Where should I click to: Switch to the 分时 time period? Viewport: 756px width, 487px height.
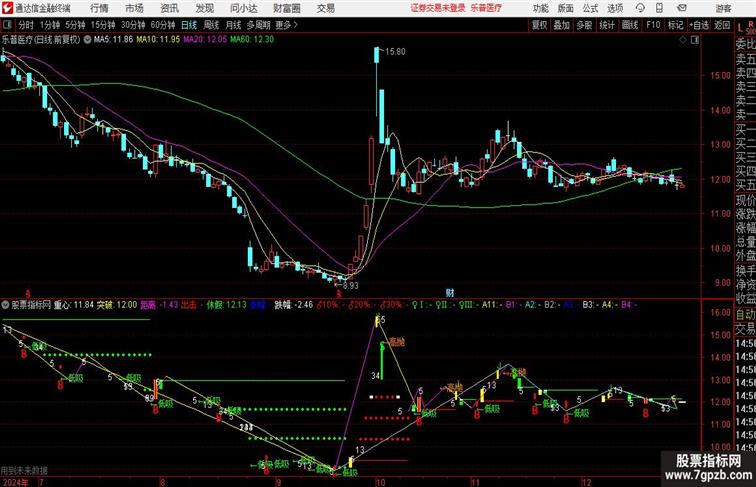point(25,25)
